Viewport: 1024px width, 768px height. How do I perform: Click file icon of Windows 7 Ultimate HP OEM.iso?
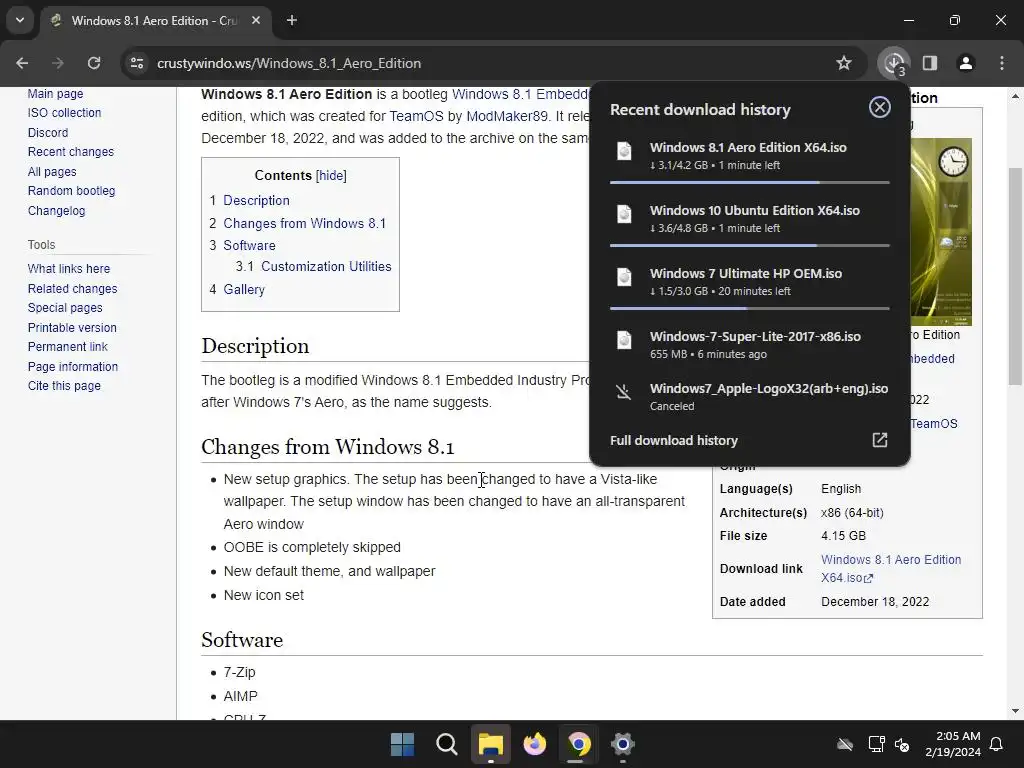624,277
